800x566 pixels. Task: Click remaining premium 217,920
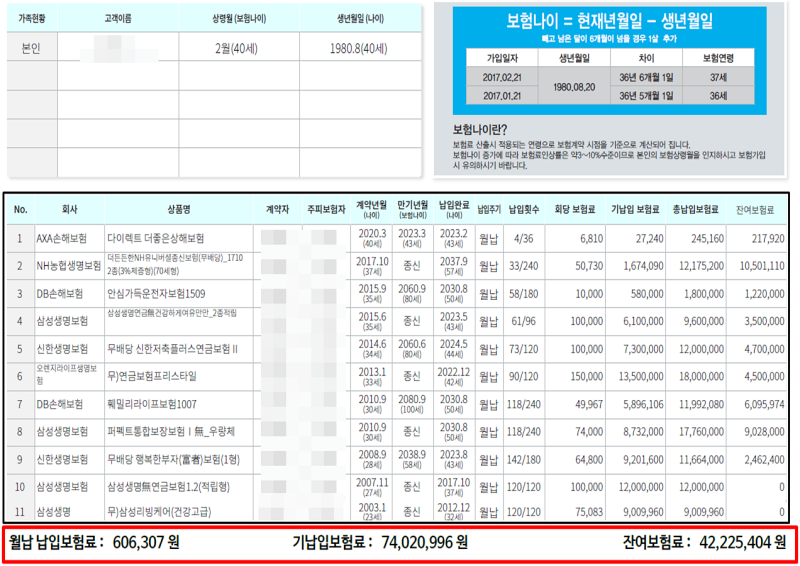[x=768, y=238]
